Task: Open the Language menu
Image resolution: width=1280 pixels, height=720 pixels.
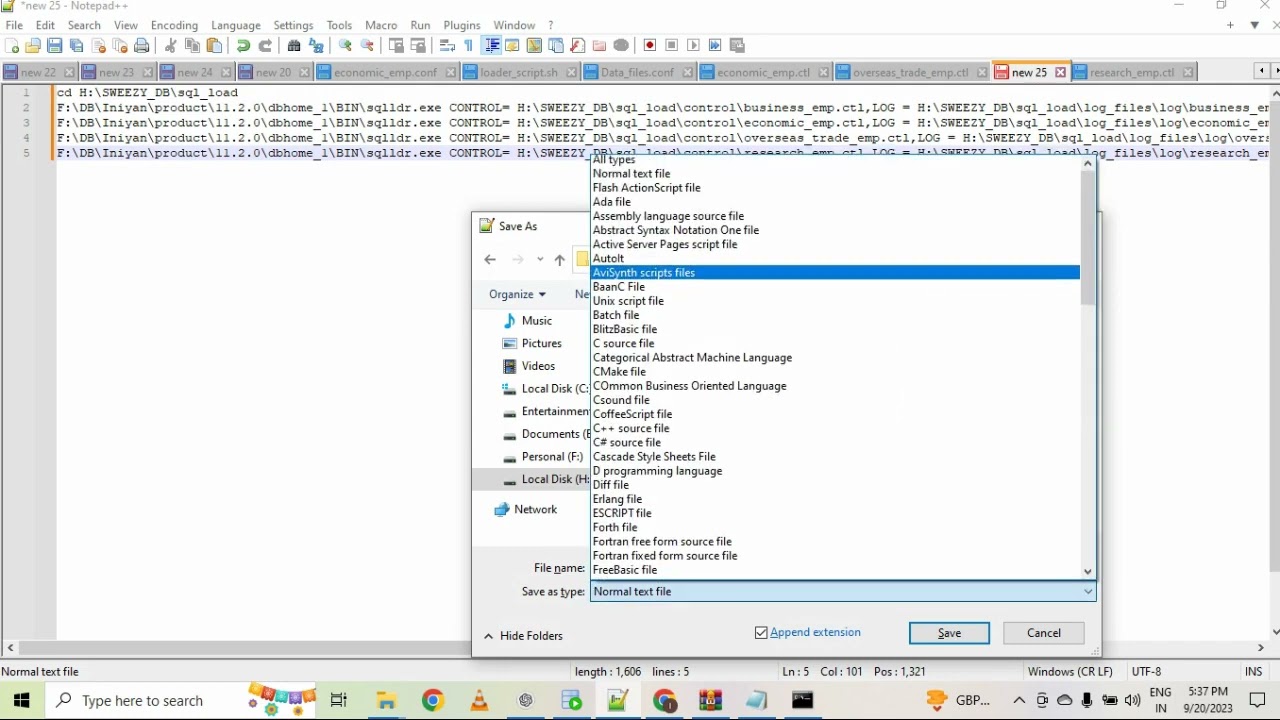Action: point(236,25)
